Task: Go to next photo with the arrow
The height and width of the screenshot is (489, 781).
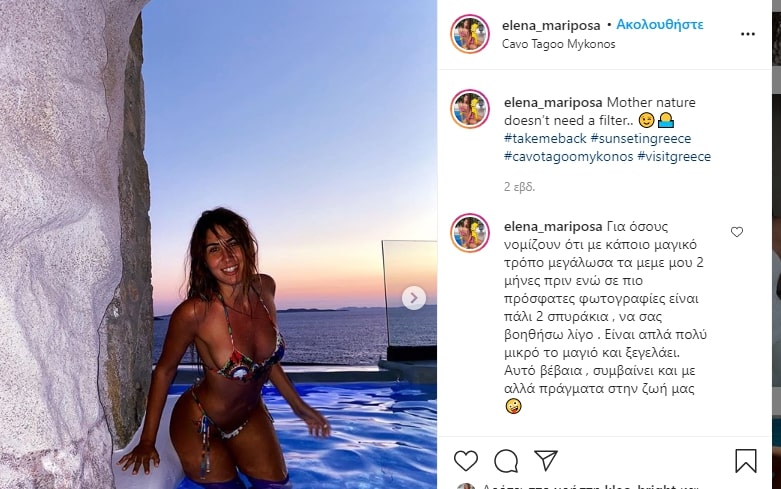Action: (x=414, y=298)
